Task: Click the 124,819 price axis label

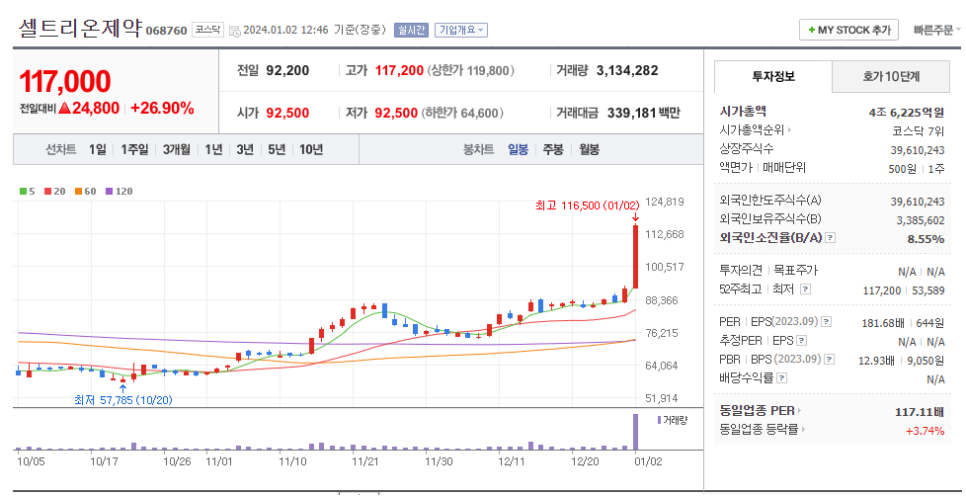Action: (665, 201)
